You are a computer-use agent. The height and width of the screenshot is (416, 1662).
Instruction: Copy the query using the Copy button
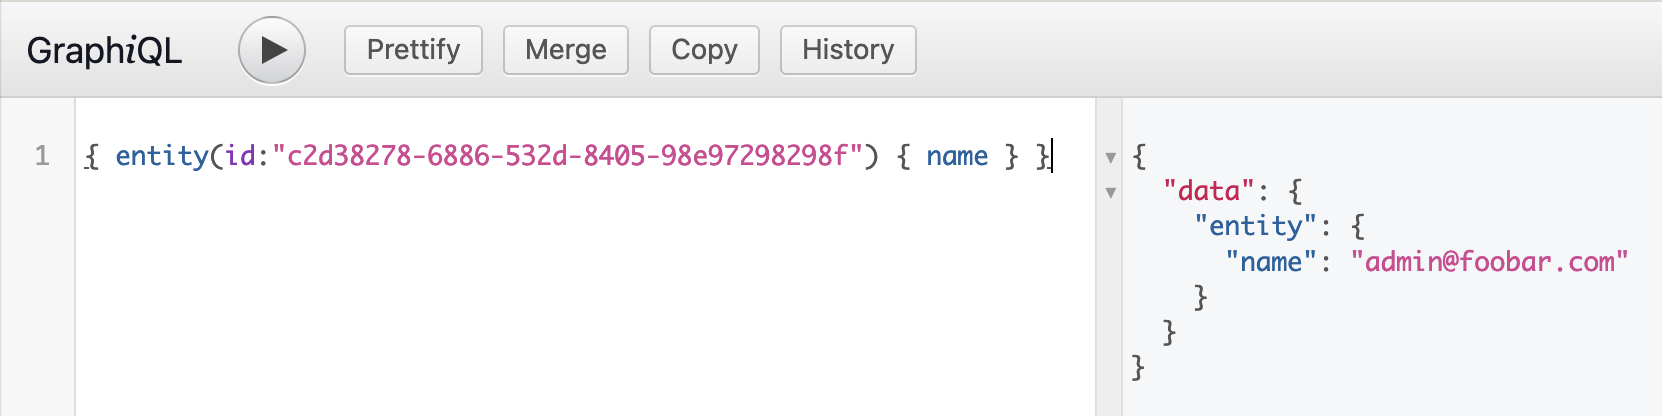click(704, 50)
